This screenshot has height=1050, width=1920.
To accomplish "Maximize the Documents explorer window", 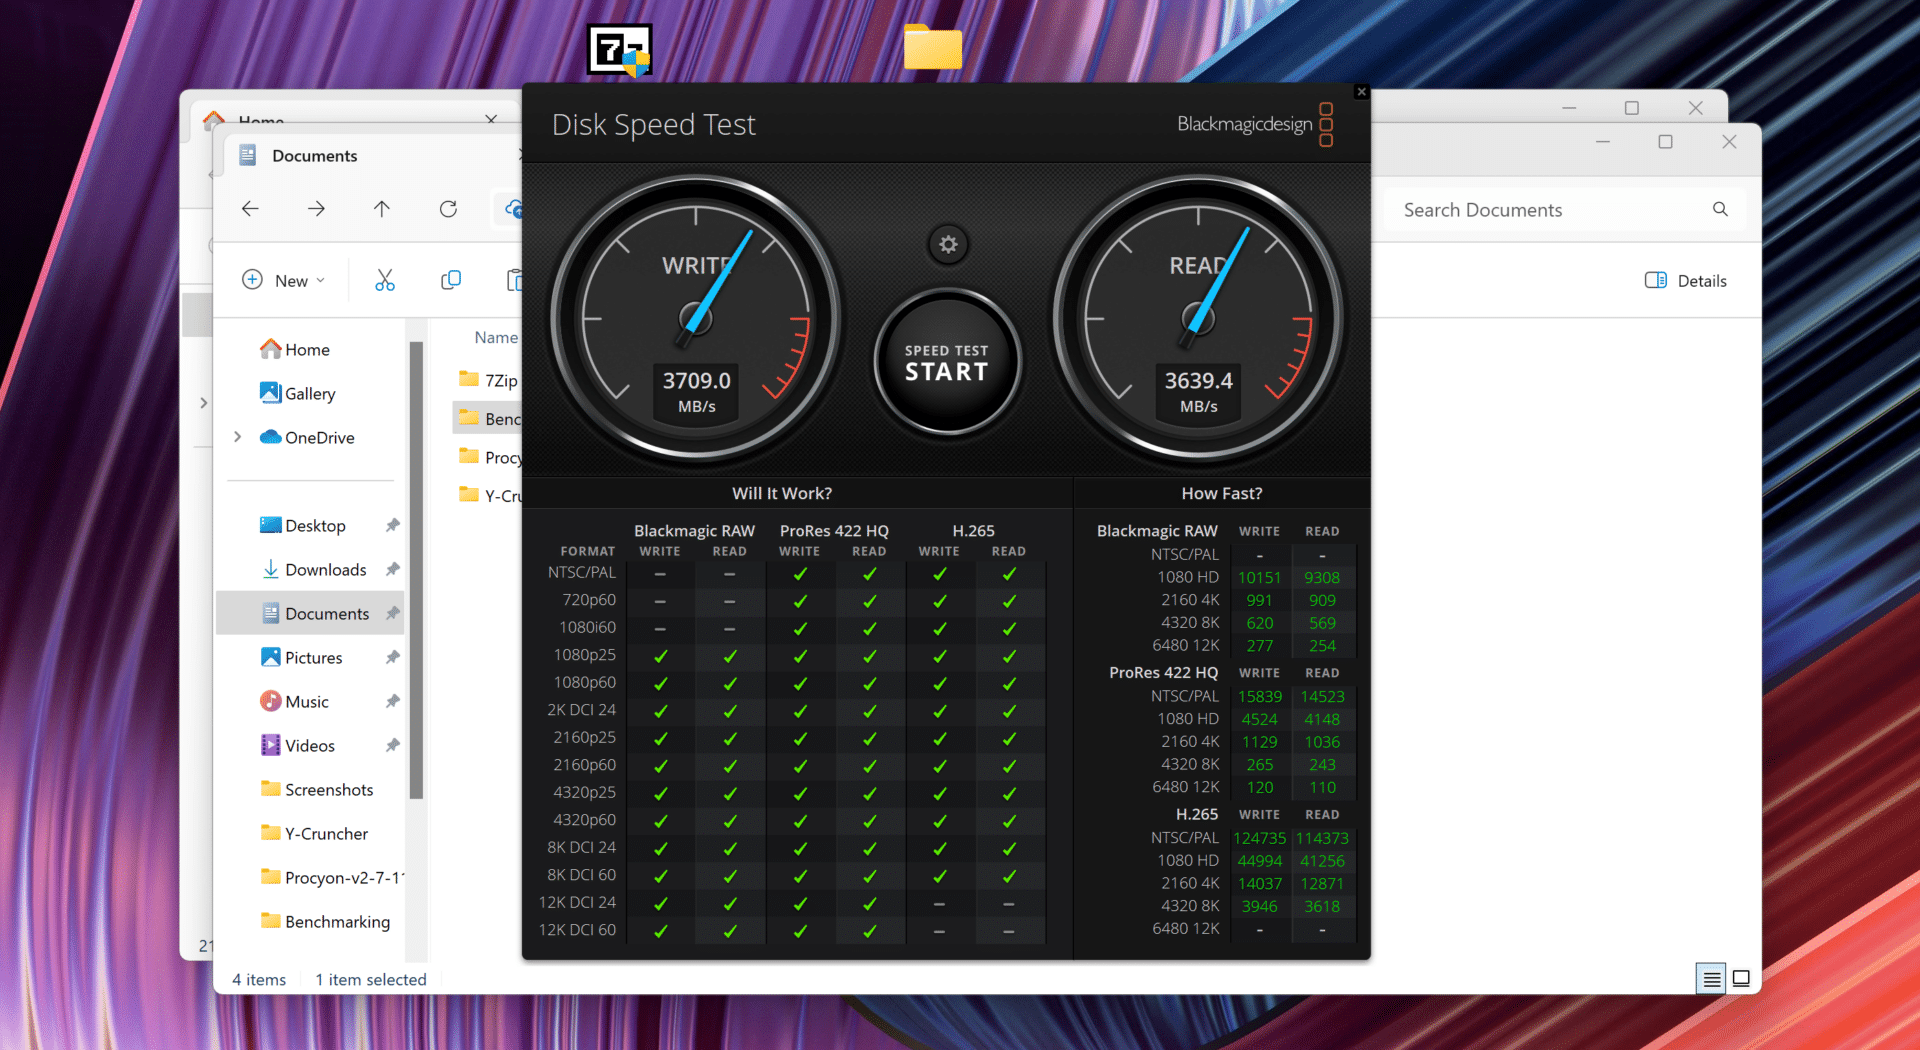I will point(1665,142).
